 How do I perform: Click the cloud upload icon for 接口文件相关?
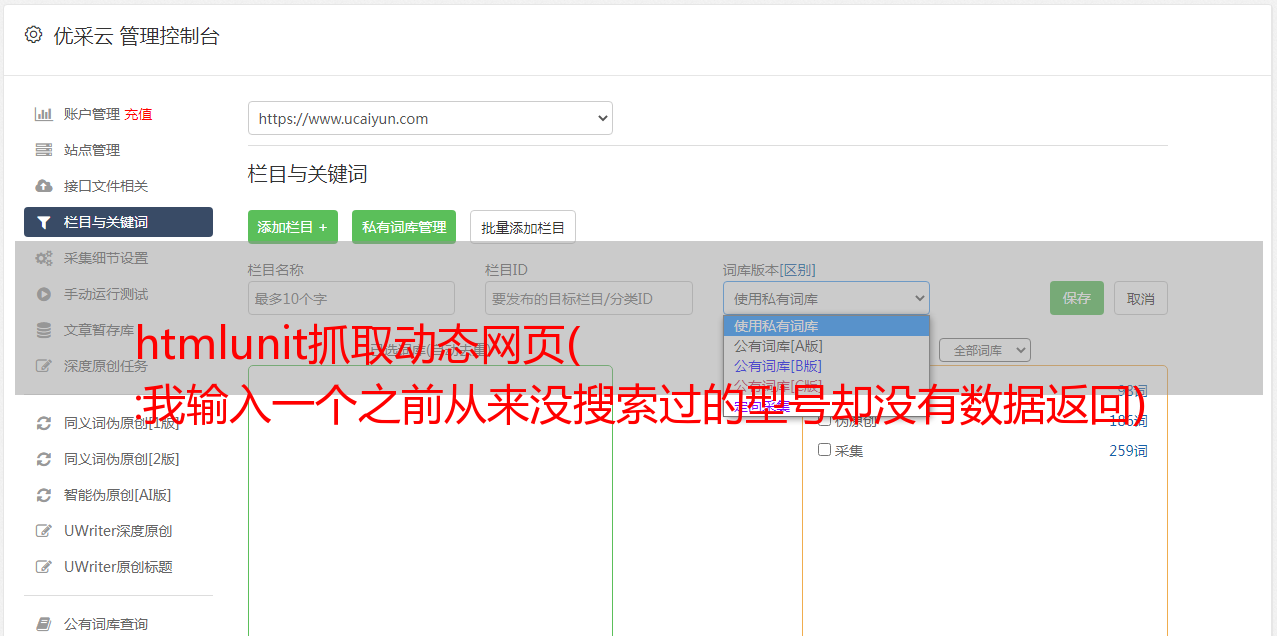click(x=44, y=186)
